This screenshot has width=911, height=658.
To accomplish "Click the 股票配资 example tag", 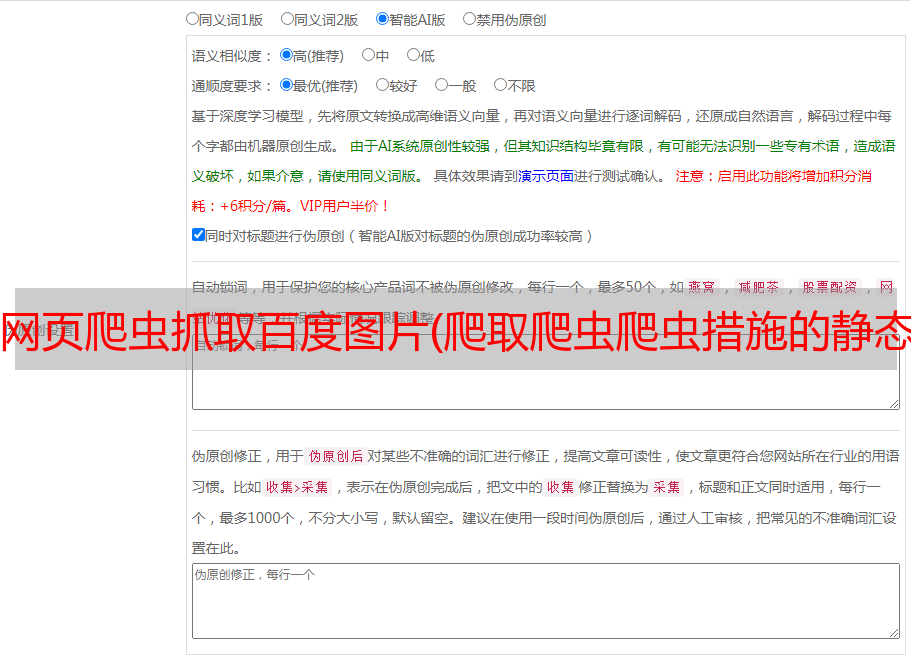I will click(x=829, y=287).
